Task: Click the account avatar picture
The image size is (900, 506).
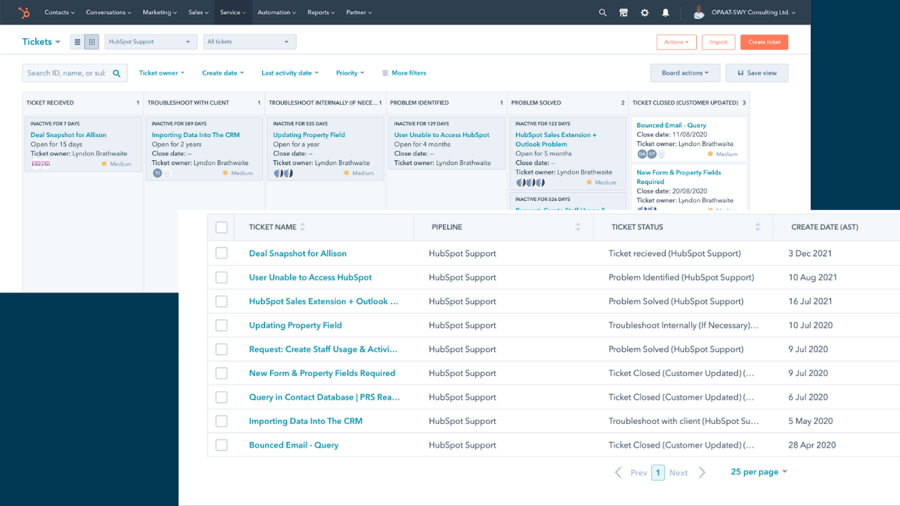Action: [699, 12]
